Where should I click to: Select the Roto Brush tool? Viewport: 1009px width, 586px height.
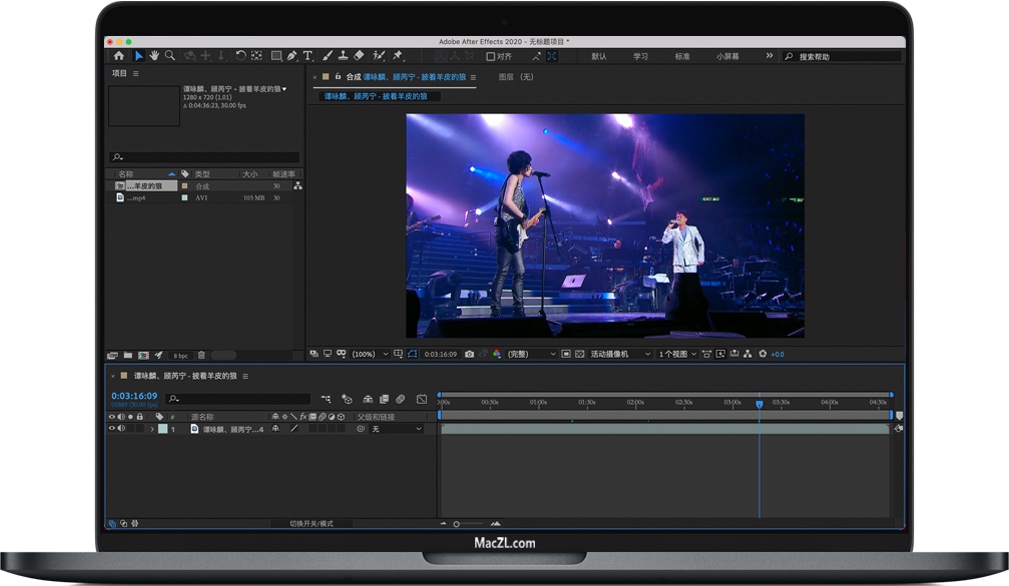pos(378,55)
